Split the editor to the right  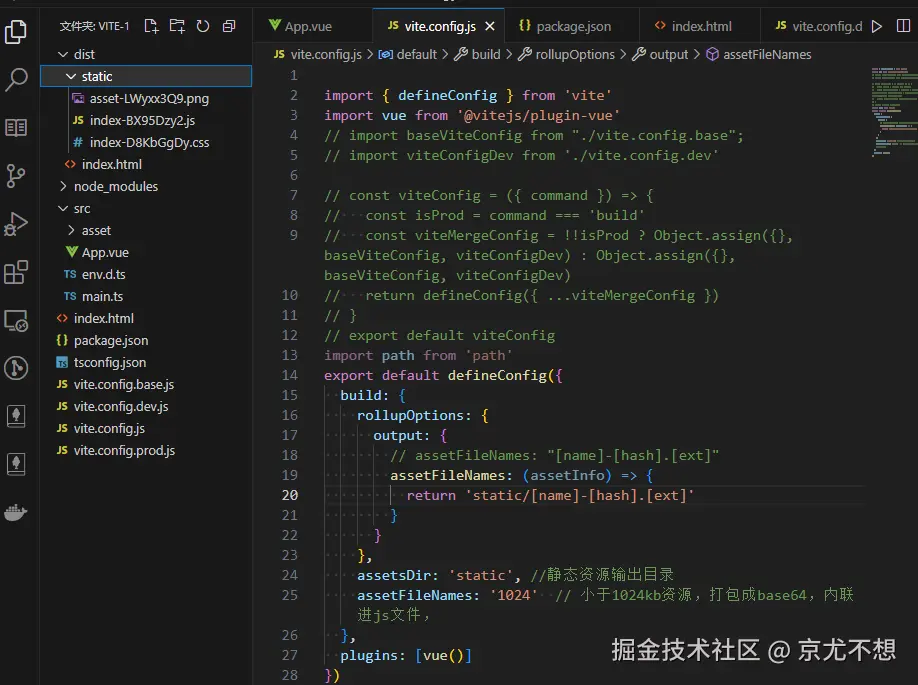pyautogui.click(x=903, y=26)
